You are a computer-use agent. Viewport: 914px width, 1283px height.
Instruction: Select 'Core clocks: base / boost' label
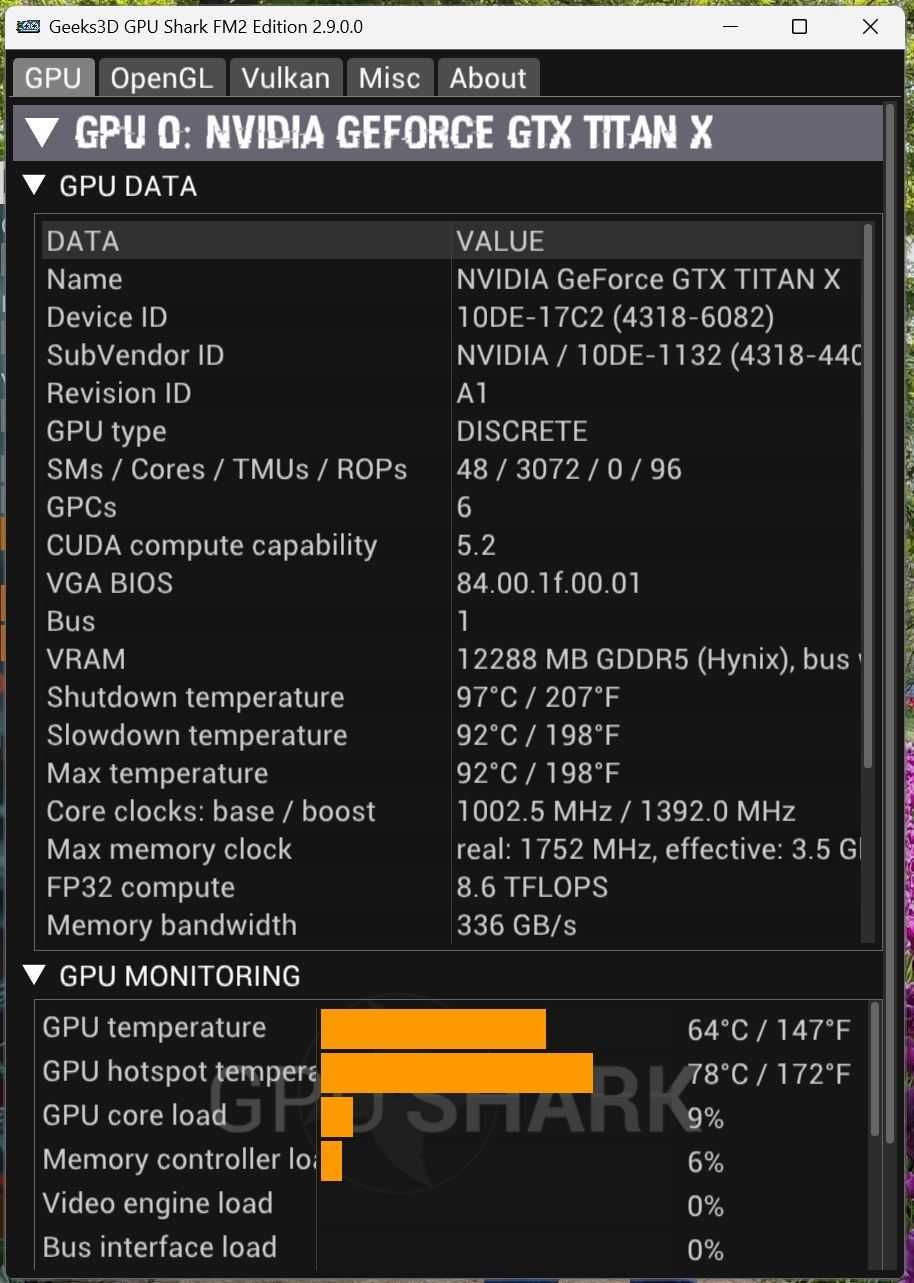(x=211, y=811)
